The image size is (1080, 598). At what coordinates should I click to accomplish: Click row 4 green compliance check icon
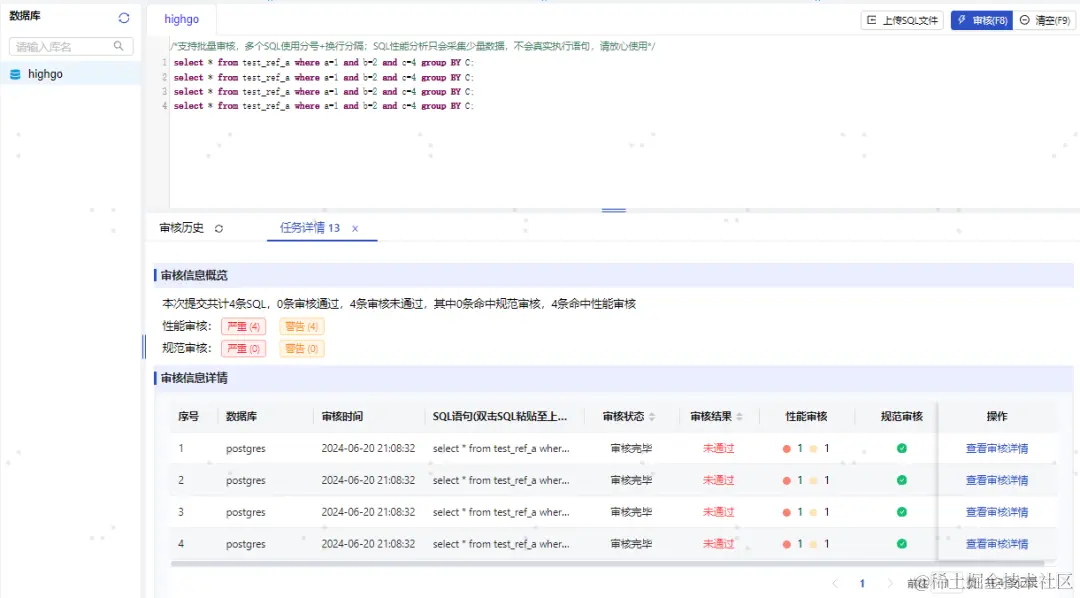pyautogui.click(x=902, y=544)
